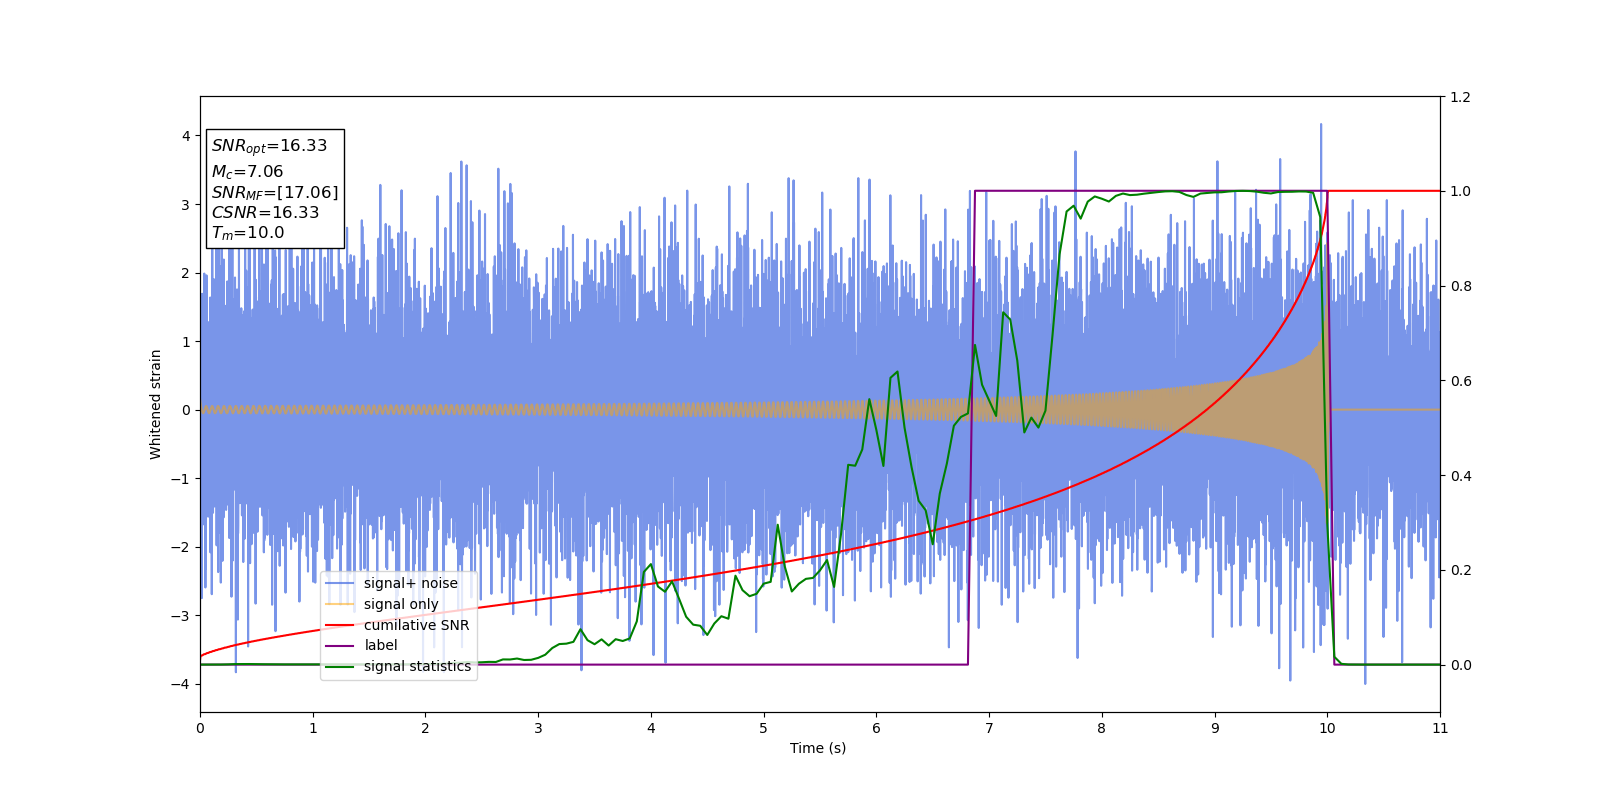The height and width of the screenshot is (800, 1600).
Task: Click the SNRopt=16.33 annotation
Action: pos(269,146)
